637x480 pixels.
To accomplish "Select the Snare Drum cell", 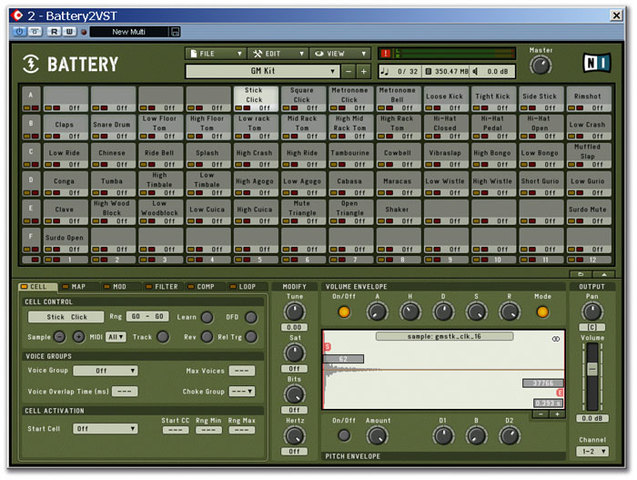I will pyautogui.click(x=111, y=125).
